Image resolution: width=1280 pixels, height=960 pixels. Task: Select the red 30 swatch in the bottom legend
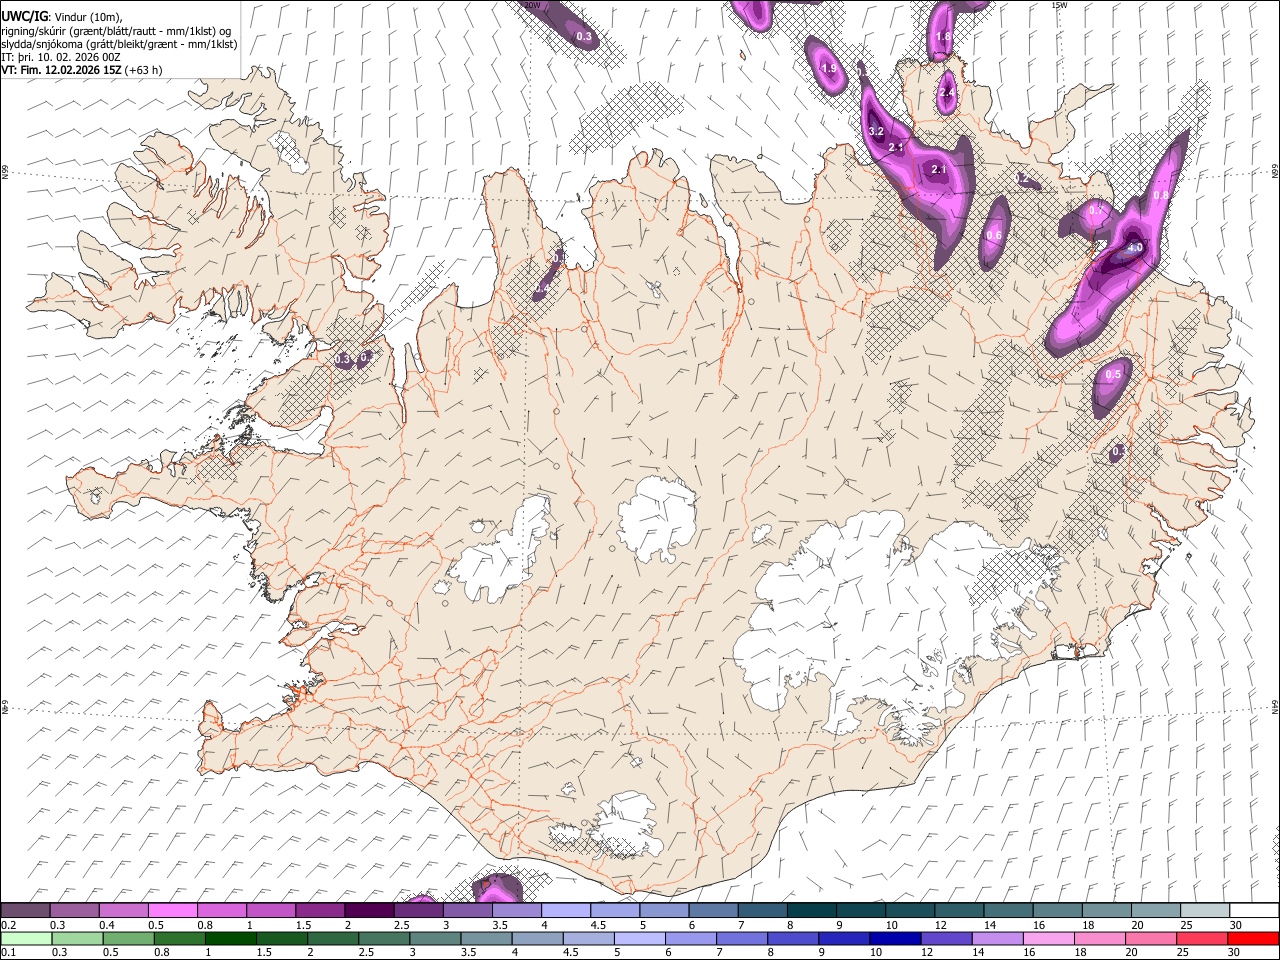point(1254,938)
